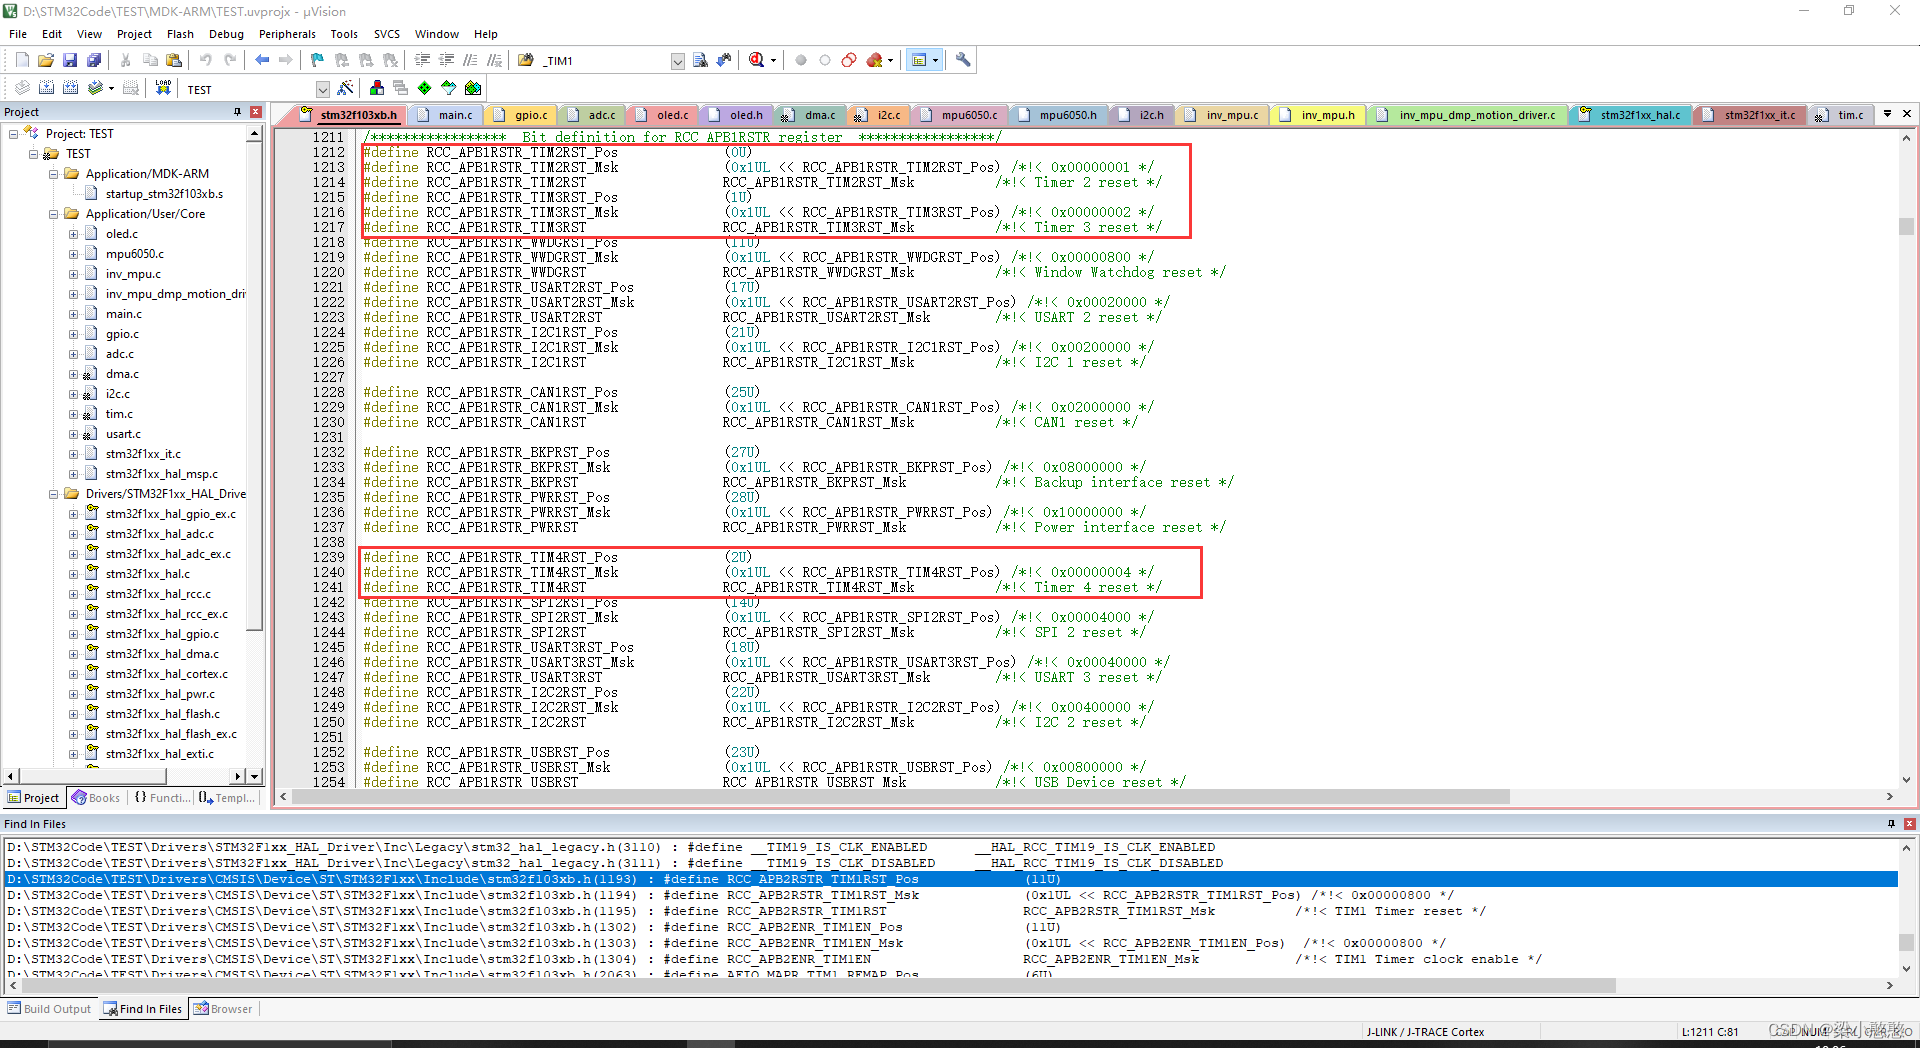Open Select Software Packs icon
Viewport: 1920px width, 1048px height.
click(x=449, y=88)
